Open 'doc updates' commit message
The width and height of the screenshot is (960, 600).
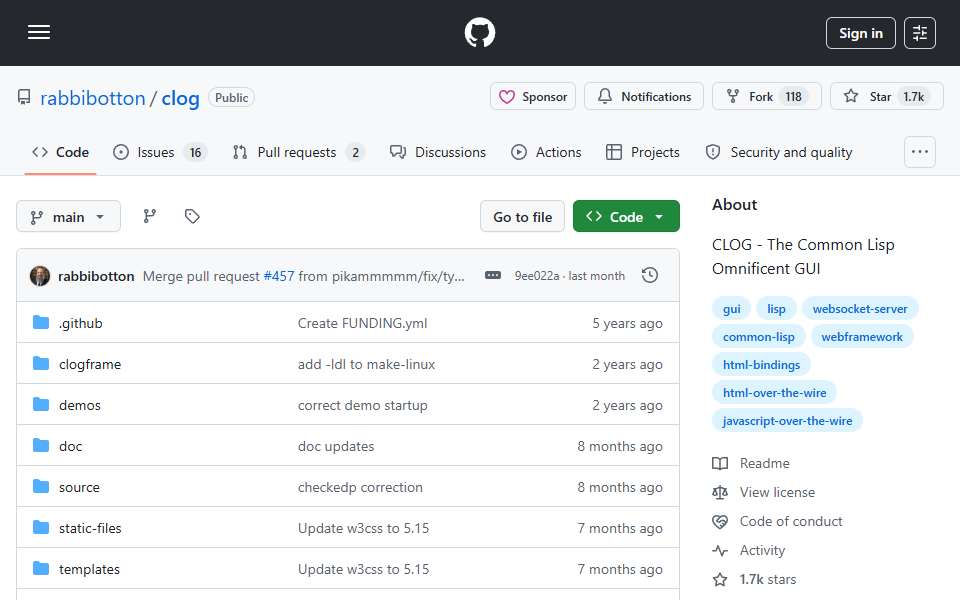[x=336, y=446]
